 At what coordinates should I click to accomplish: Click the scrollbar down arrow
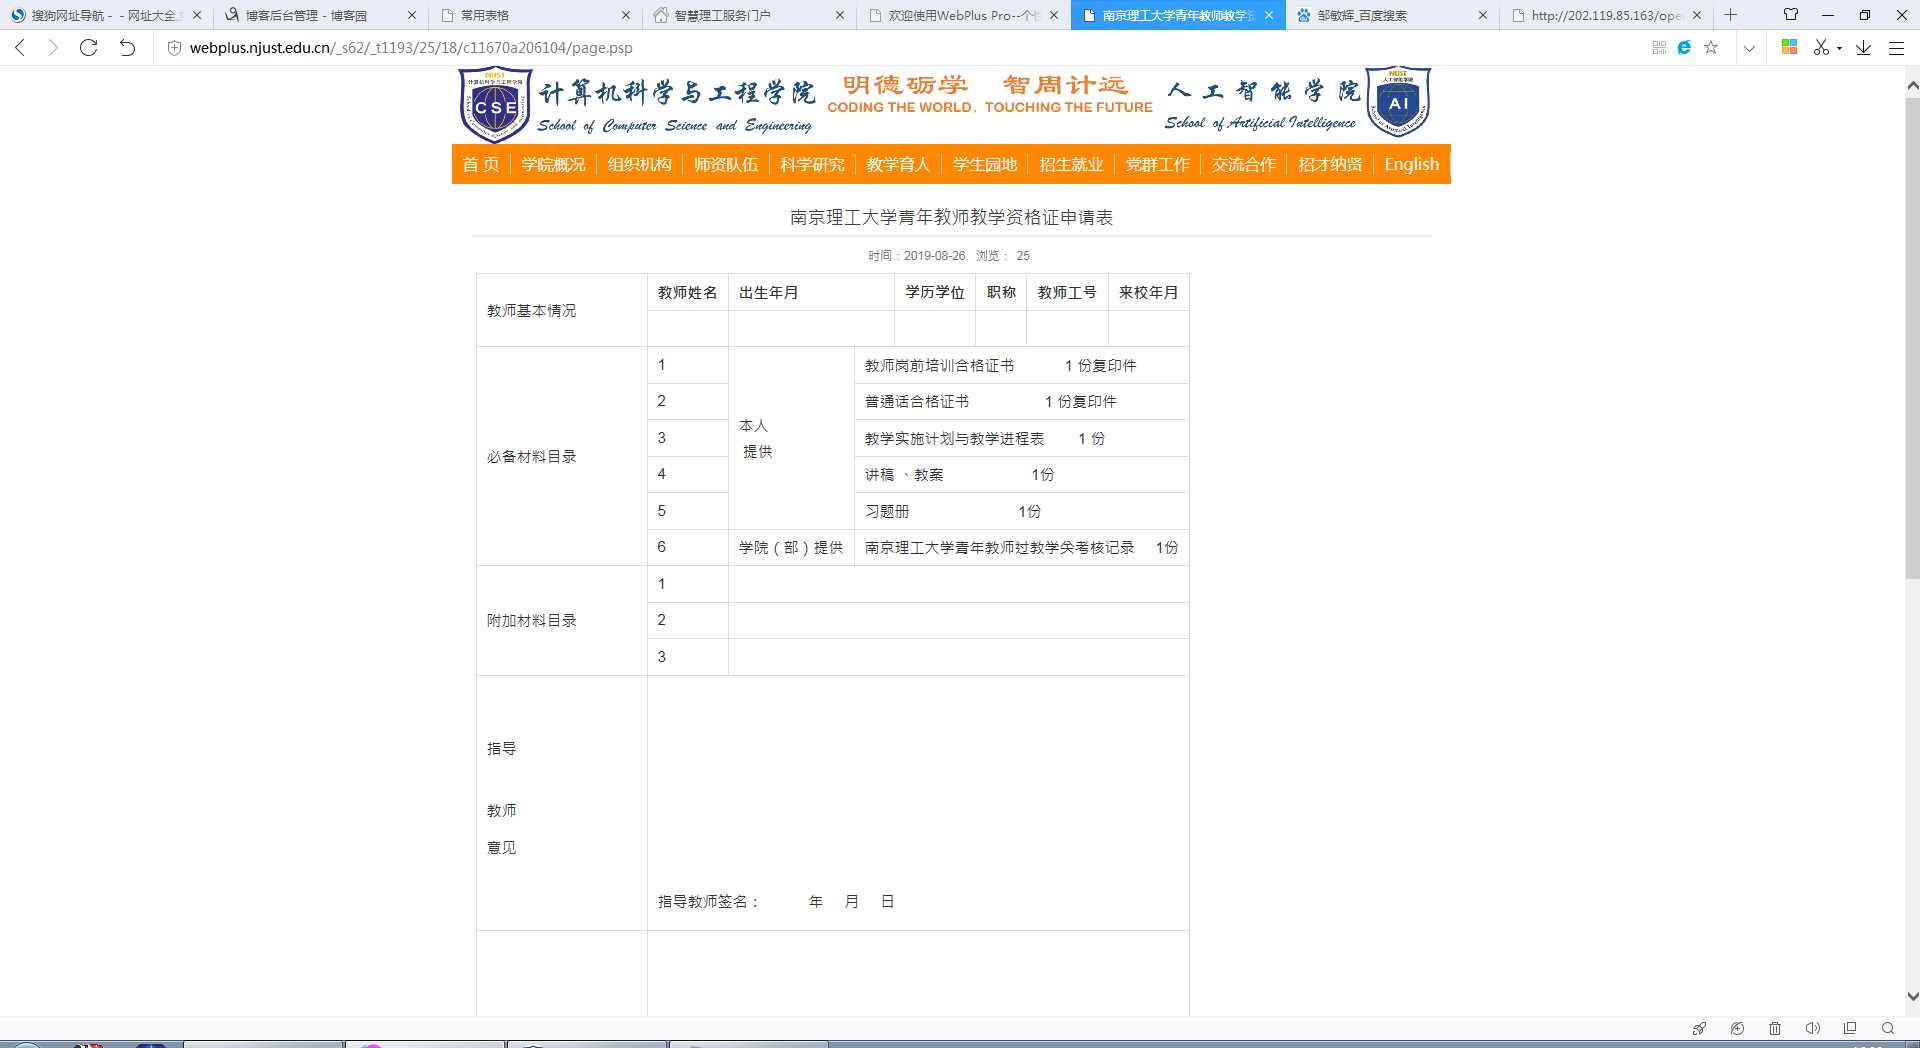click(x=1912, y=997)
